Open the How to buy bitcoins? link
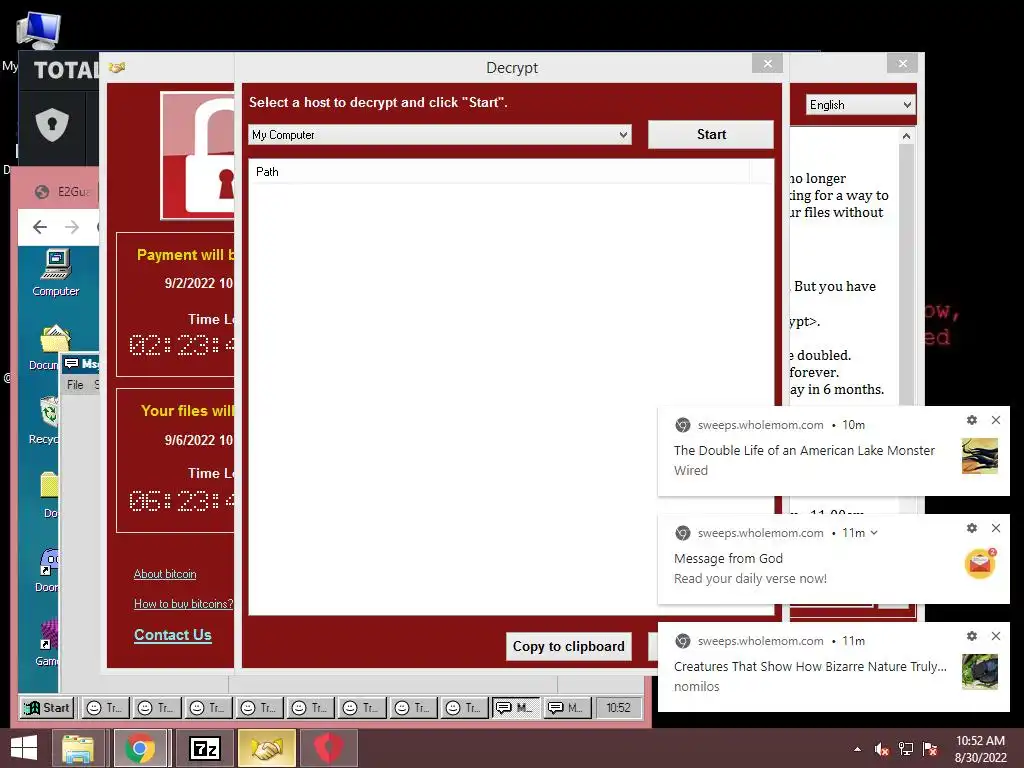Image resolution: width=1024 pixels, height=768 pixels. click(x=183, y=604)
